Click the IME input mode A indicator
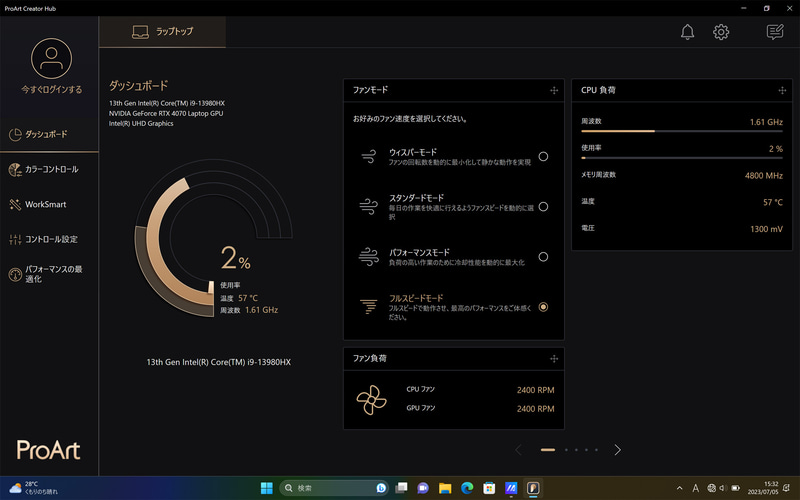The width and height of the screenshot is (800, 500). (x=695, y=488)
